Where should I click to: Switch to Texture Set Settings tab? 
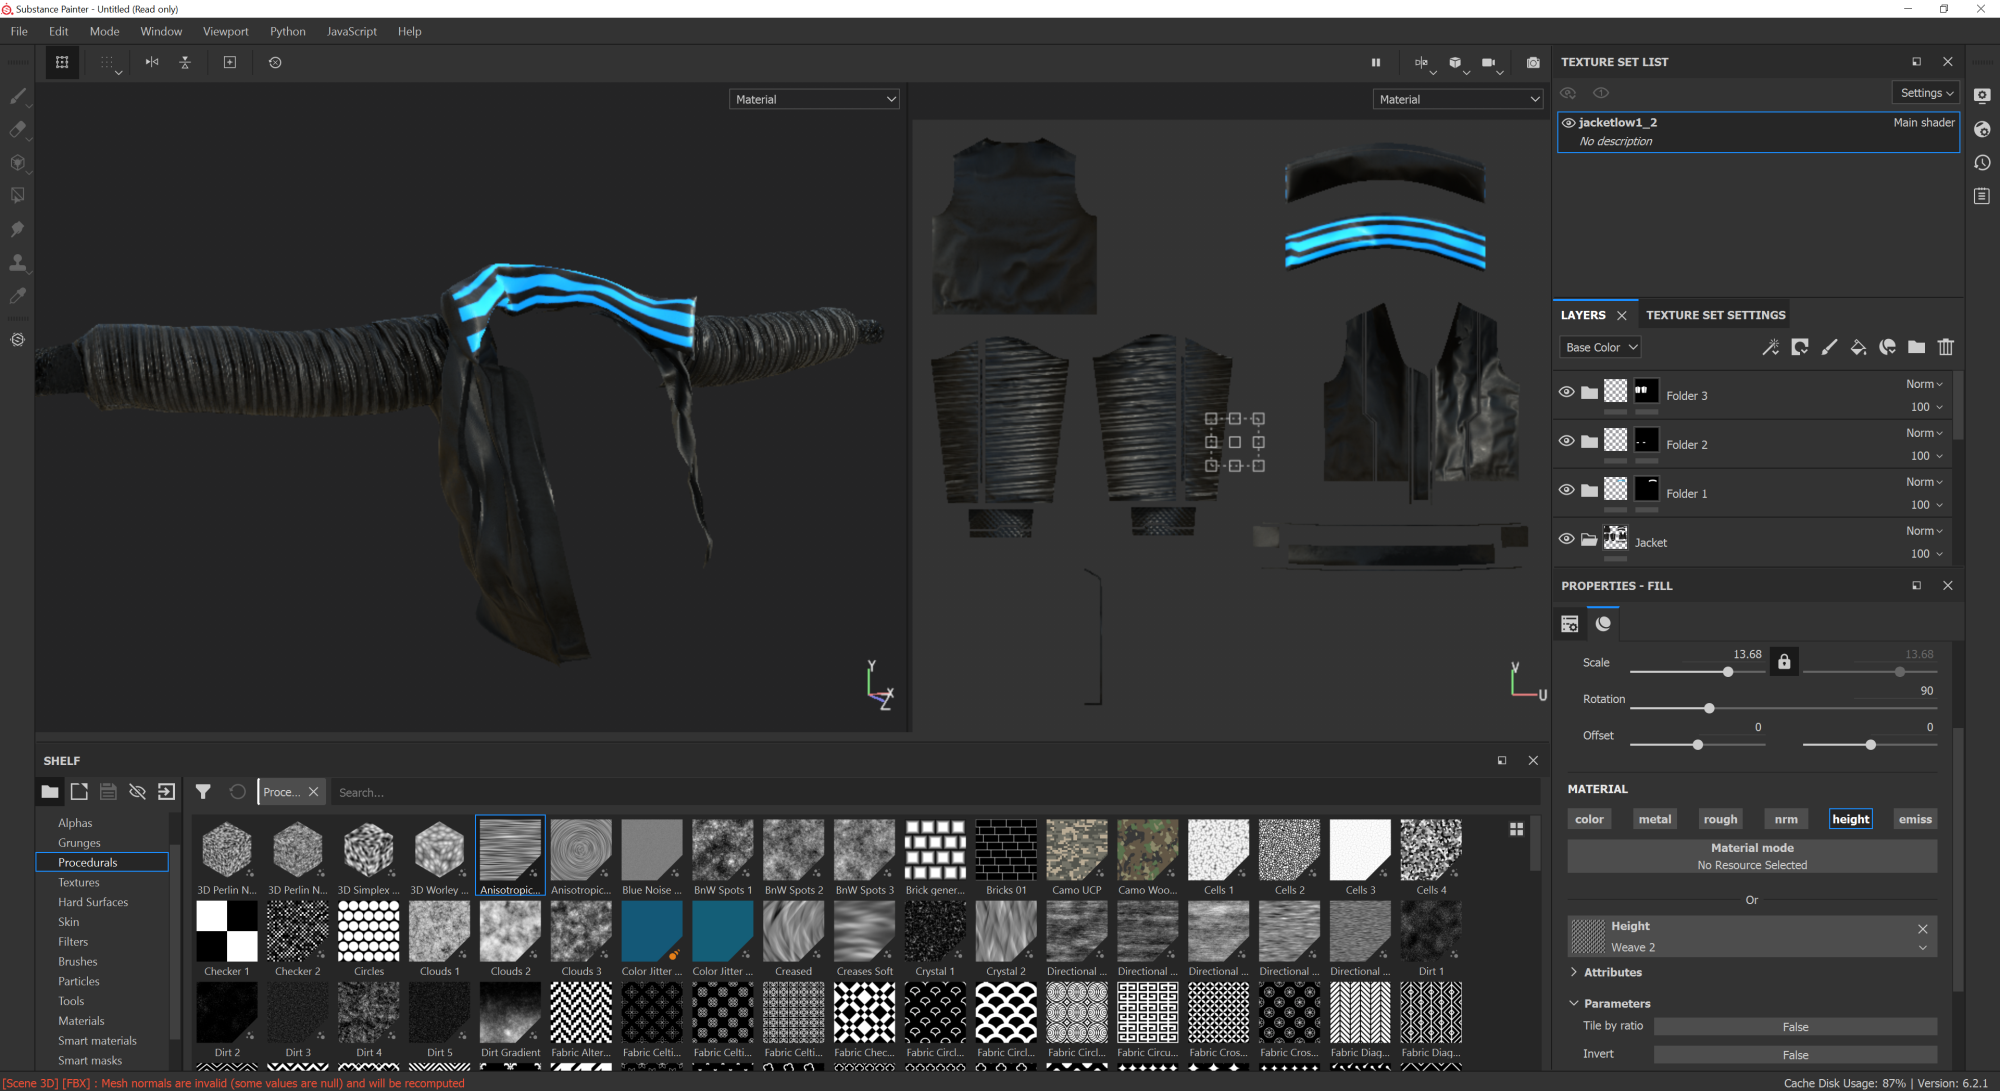click(x=1715, y=315)
